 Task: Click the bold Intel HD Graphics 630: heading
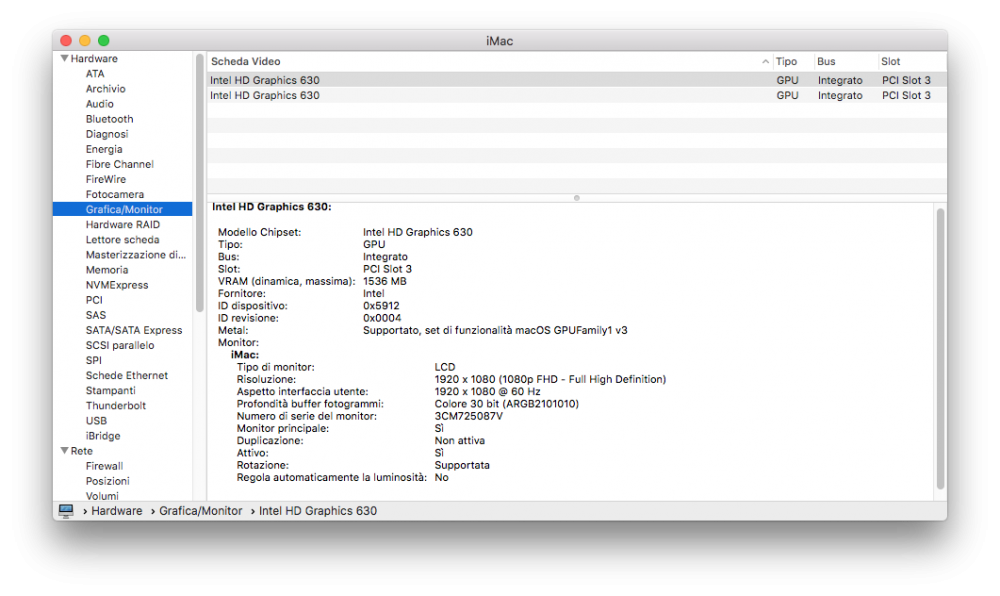pos(272,207)
